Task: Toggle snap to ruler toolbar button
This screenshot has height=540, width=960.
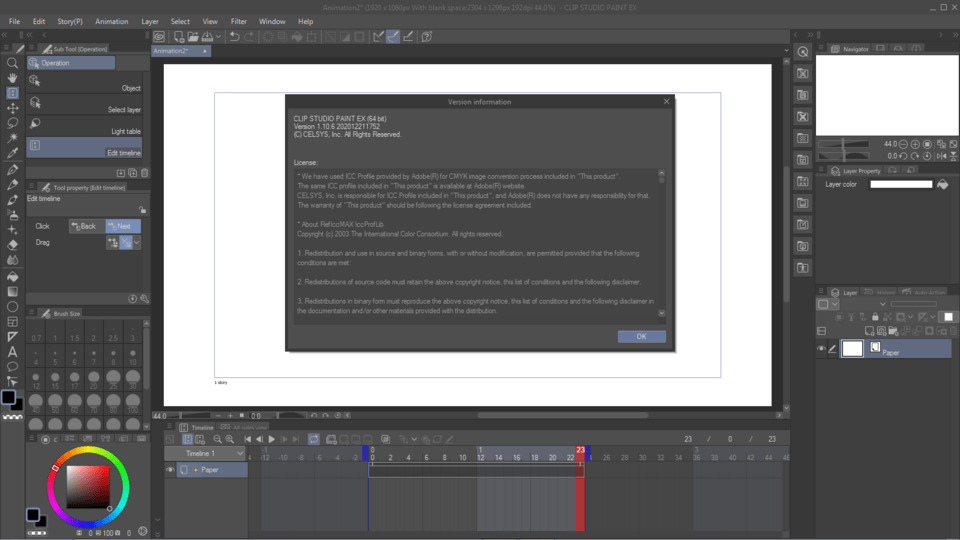Action: (378, 37)
